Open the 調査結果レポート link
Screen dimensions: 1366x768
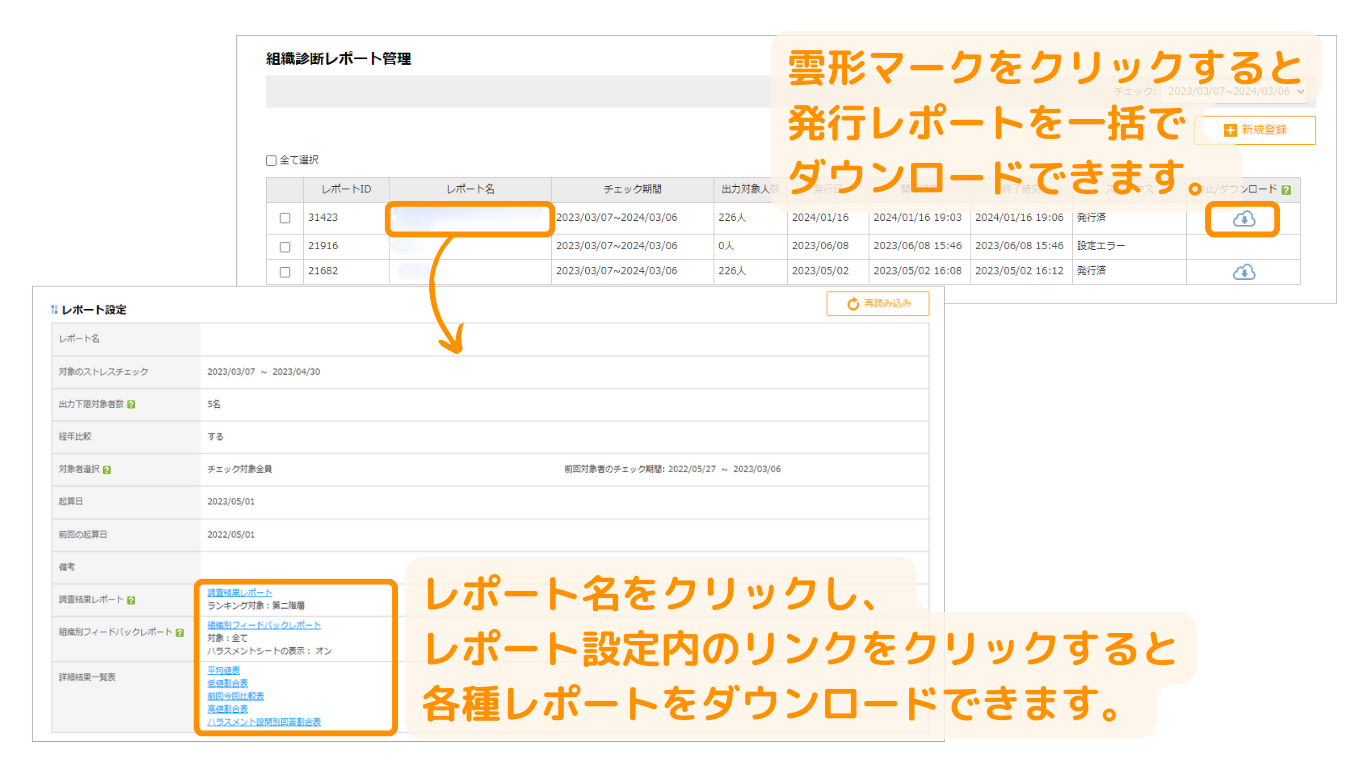click(x=239, y=593)
